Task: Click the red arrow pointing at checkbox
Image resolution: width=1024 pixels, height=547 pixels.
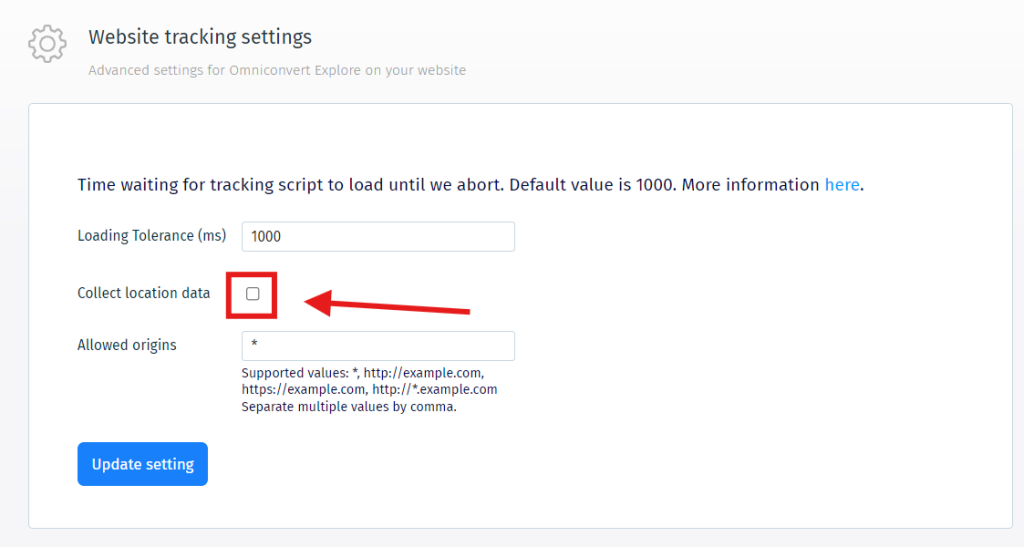Action: click(x=388, y=304)
